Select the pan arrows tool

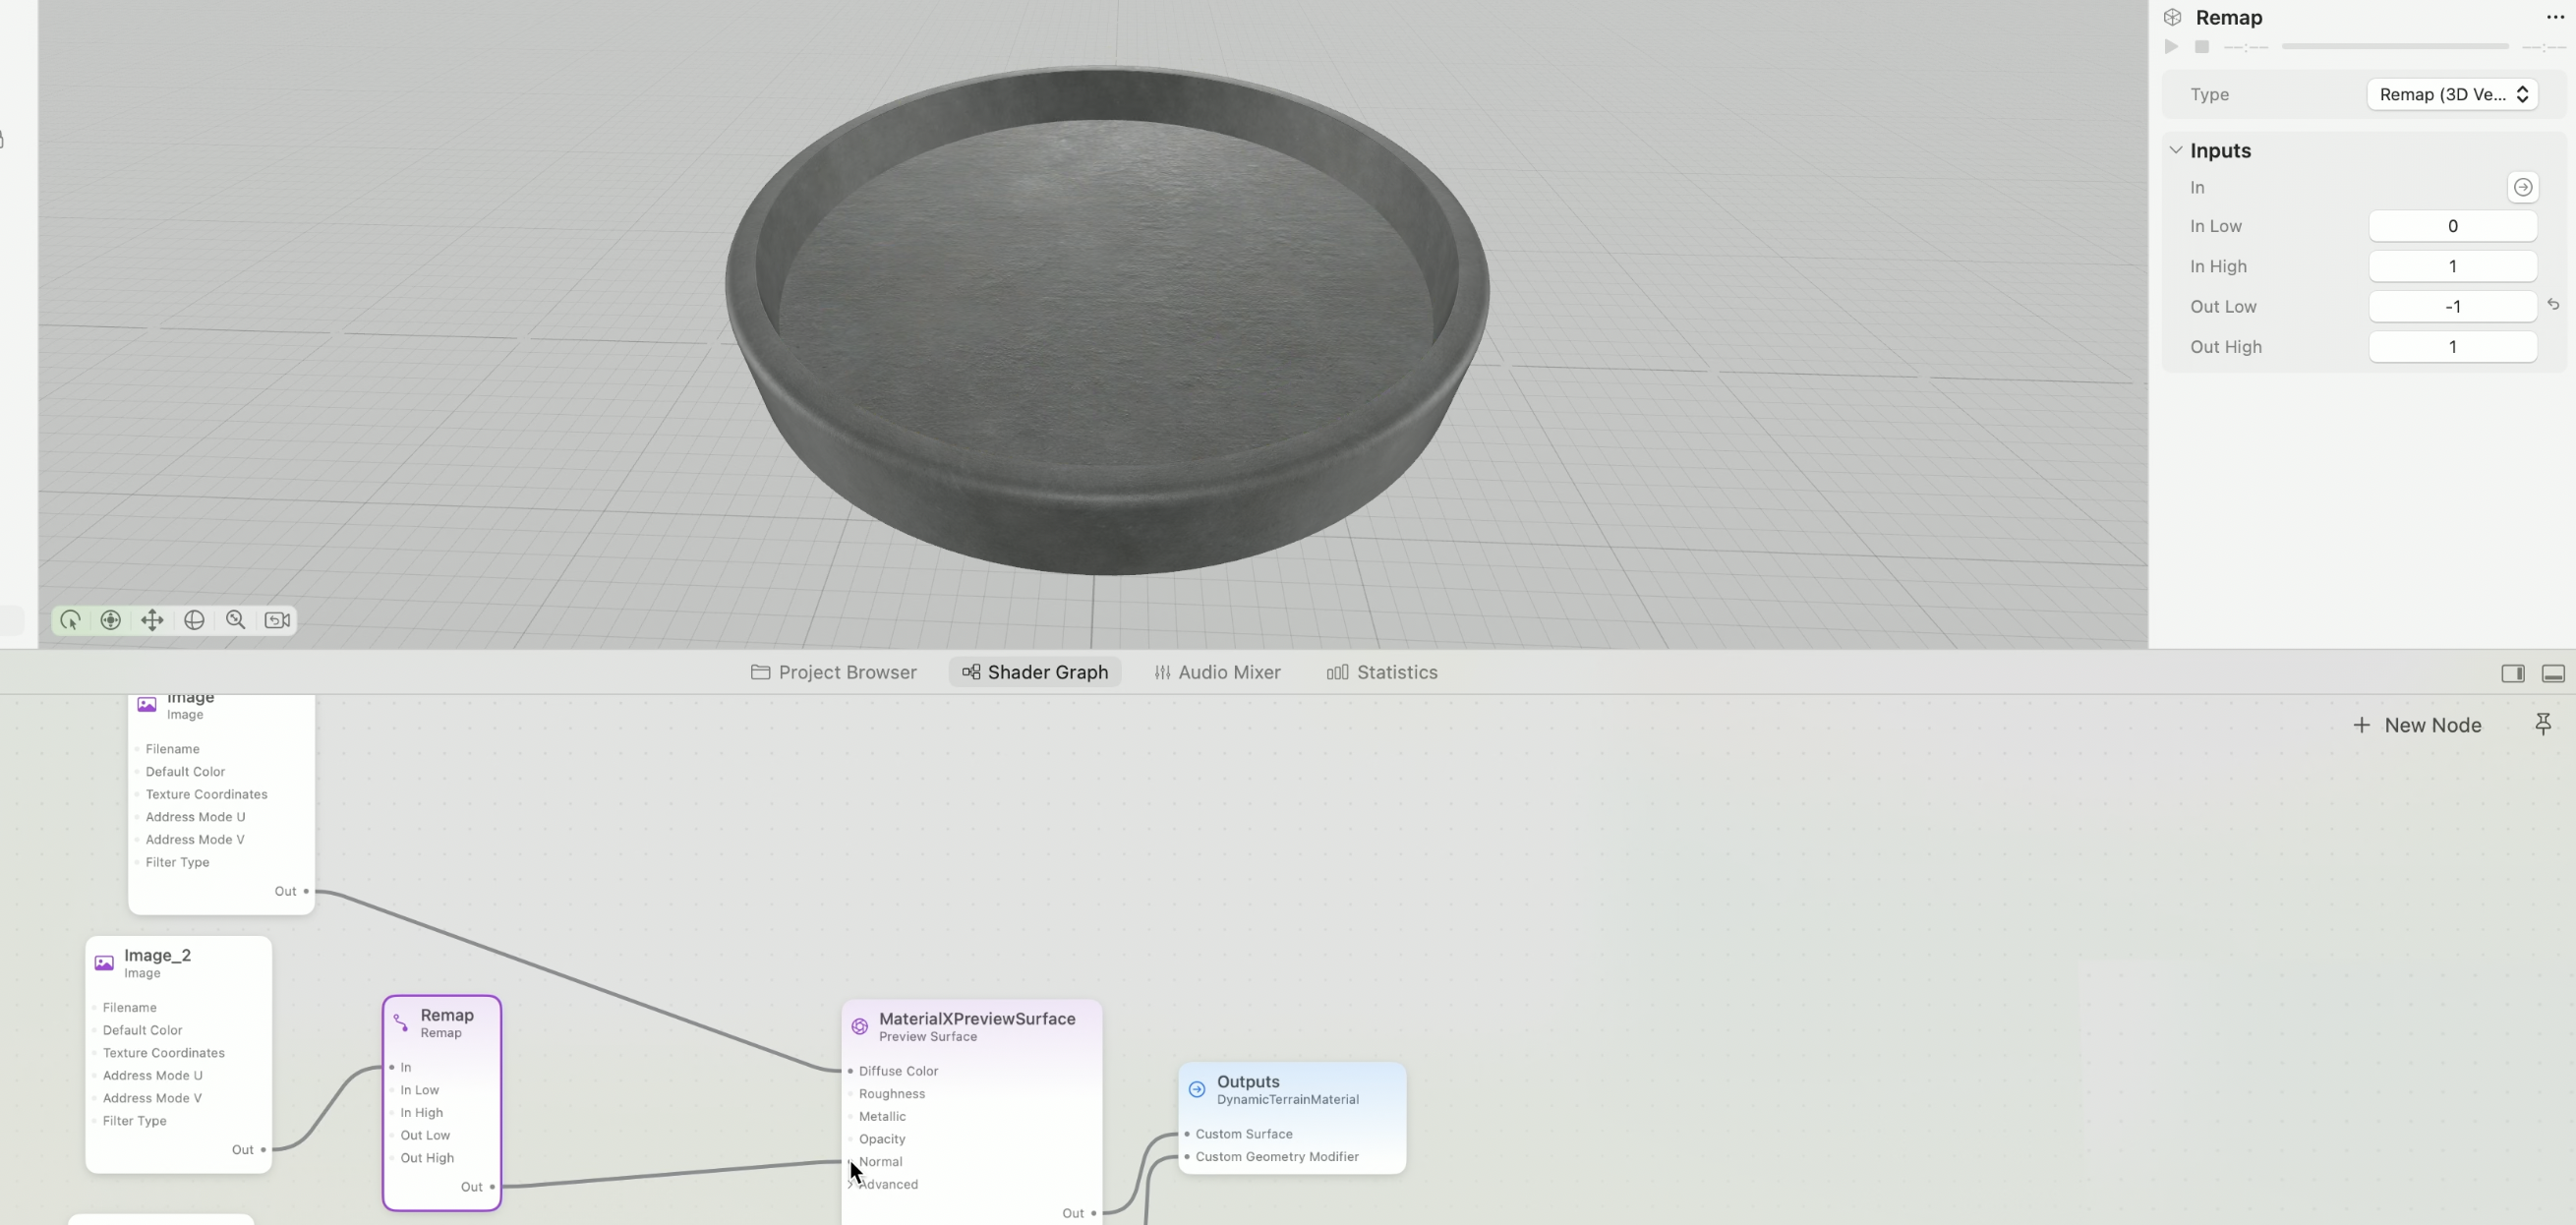[152, 620]
